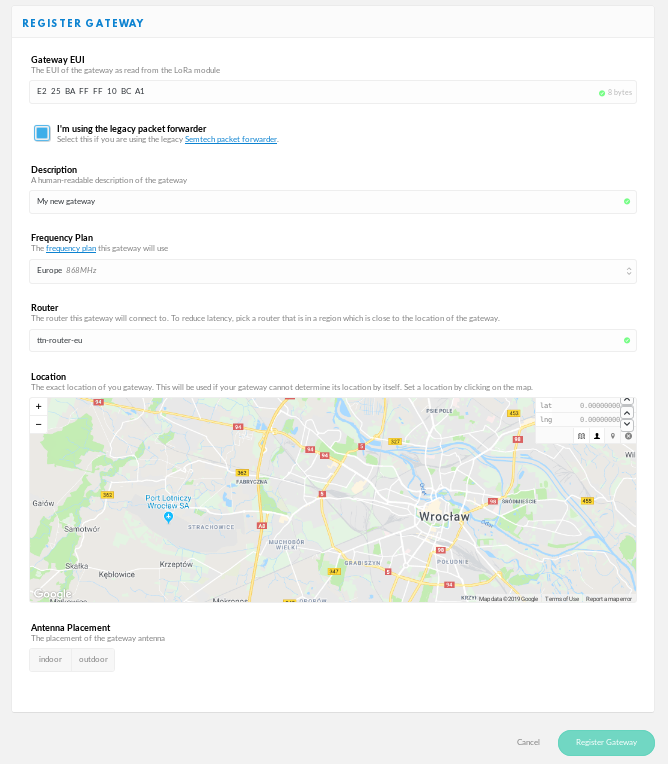Click the person location icon in map panel

(597, 436)
